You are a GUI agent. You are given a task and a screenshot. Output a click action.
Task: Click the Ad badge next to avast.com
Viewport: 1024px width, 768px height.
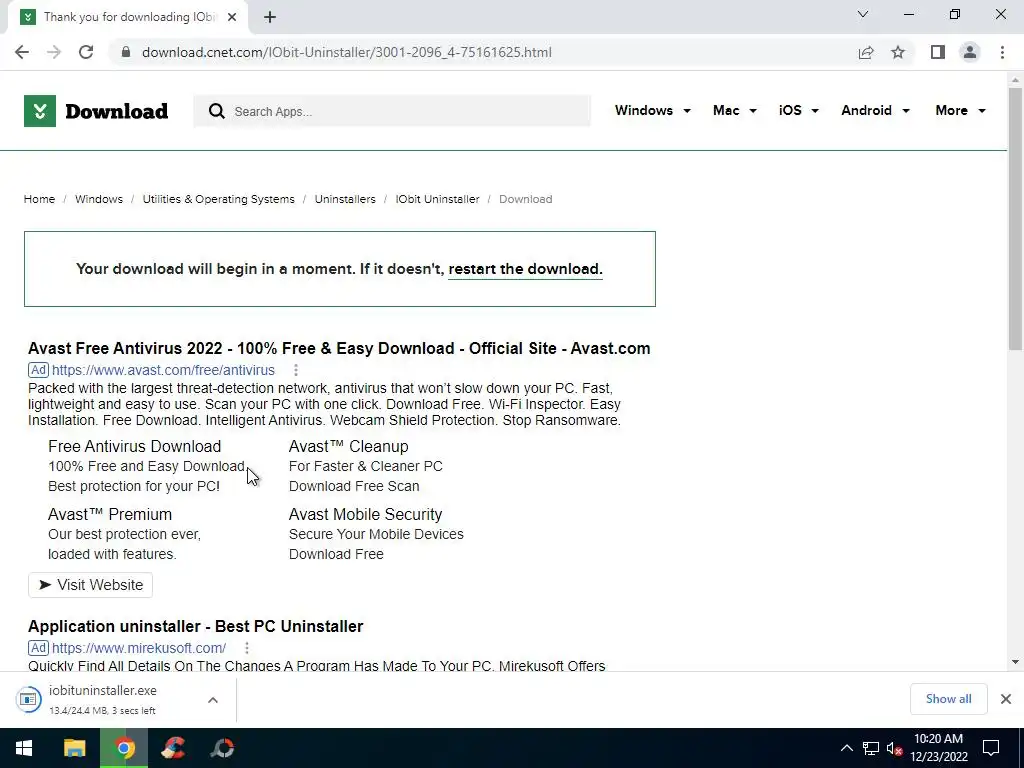tap(39, 370)
